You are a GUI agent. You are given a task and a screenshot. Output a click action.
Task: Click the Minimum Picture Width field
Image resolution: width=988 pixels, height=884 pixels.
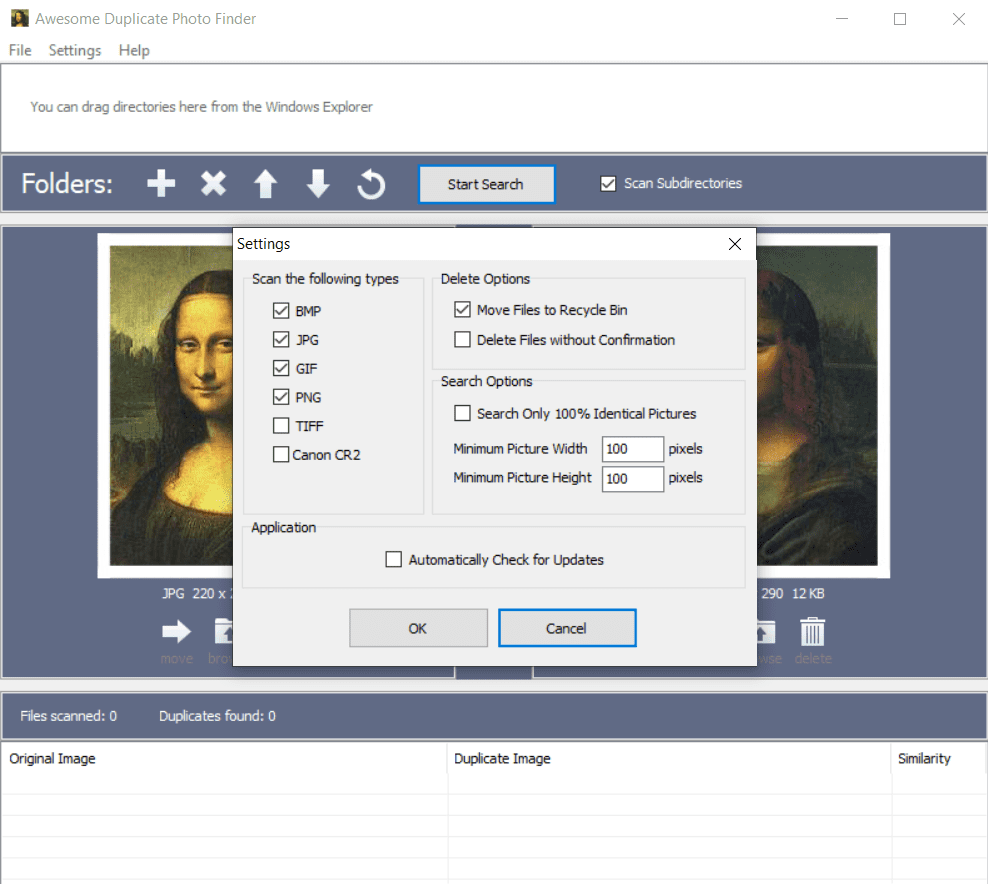tap(633, 449)
